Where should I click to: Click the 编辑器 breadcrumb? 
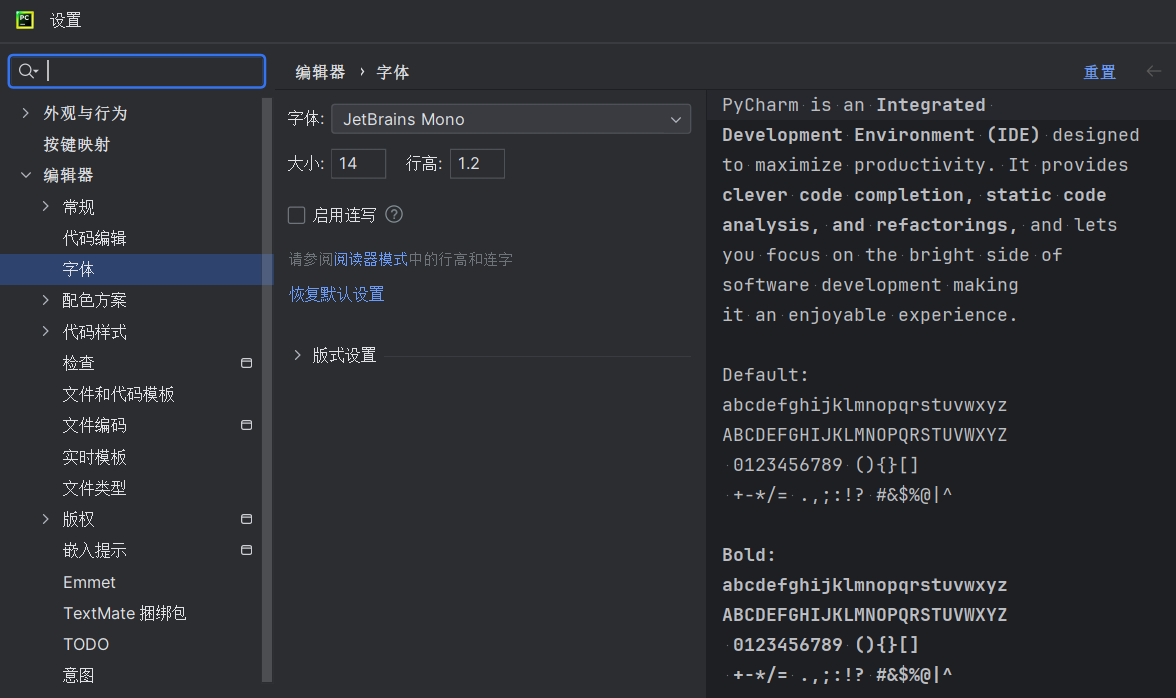[x=320, y=72]
